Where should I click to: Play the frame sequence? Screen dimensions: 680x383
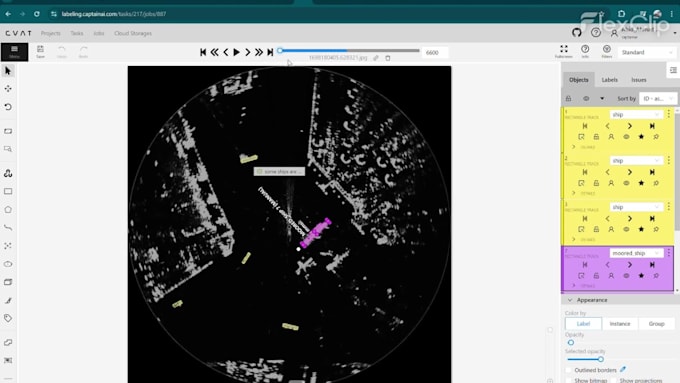click(236, 52)
